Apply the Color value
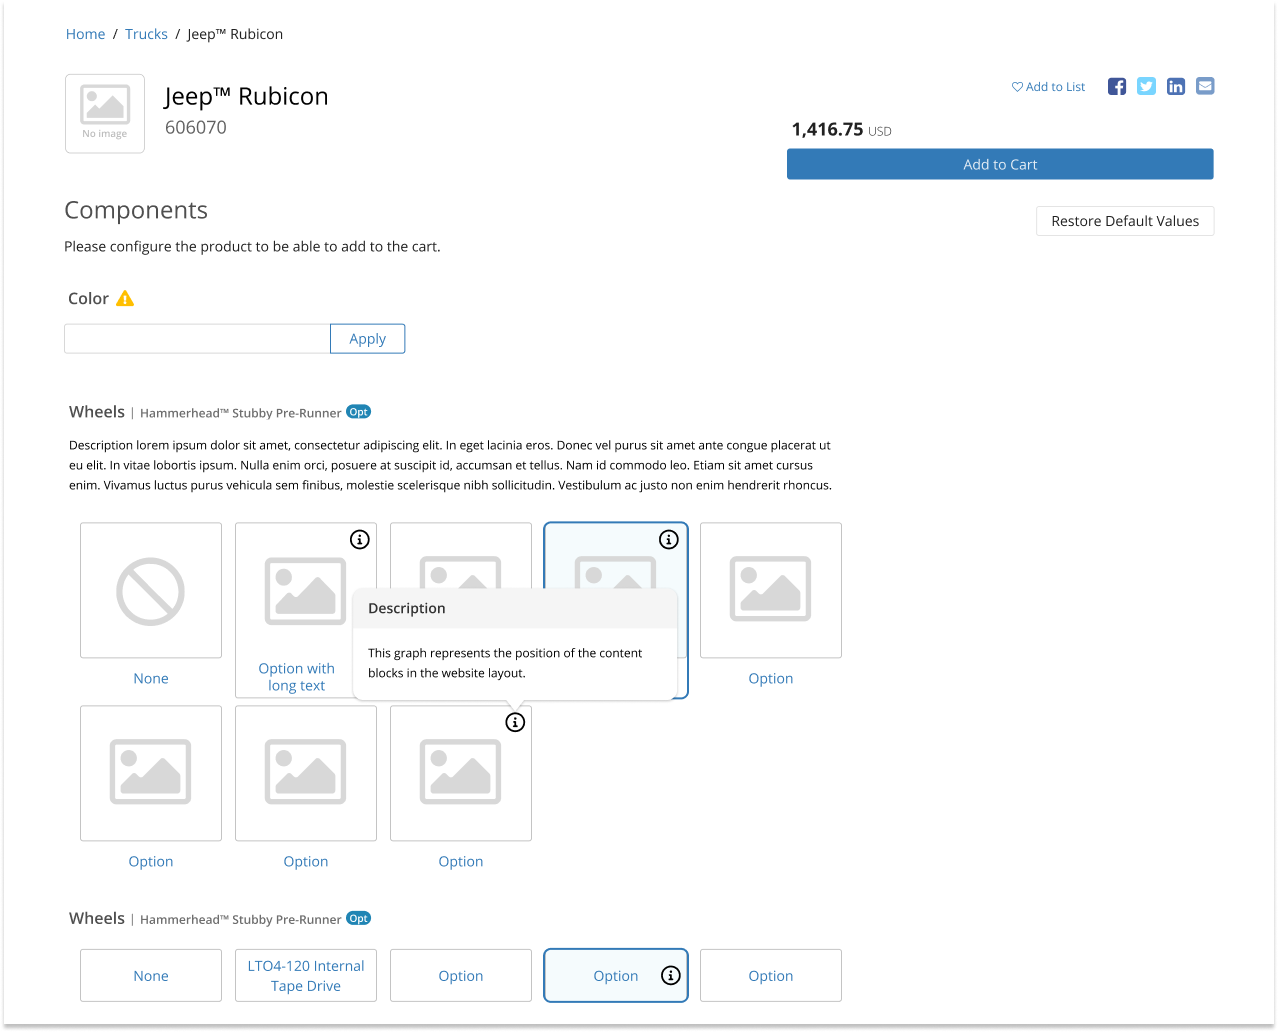This screenshot has width=1278, height=1032. coord(367,339)
